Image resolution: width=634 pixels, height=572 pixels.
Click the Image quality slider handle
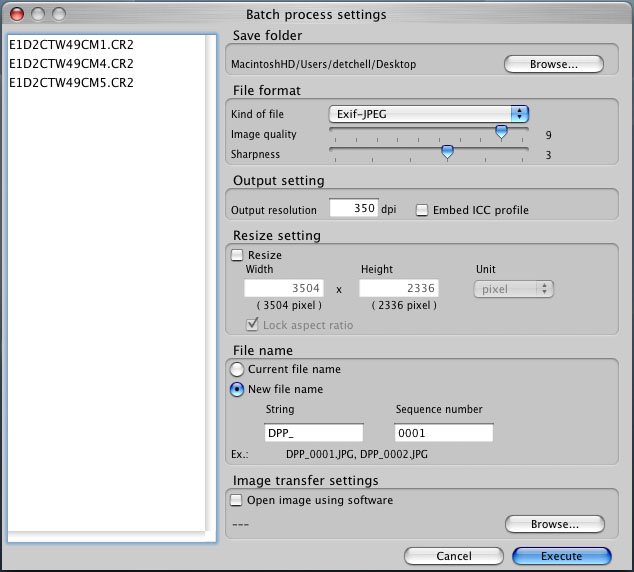501,132
